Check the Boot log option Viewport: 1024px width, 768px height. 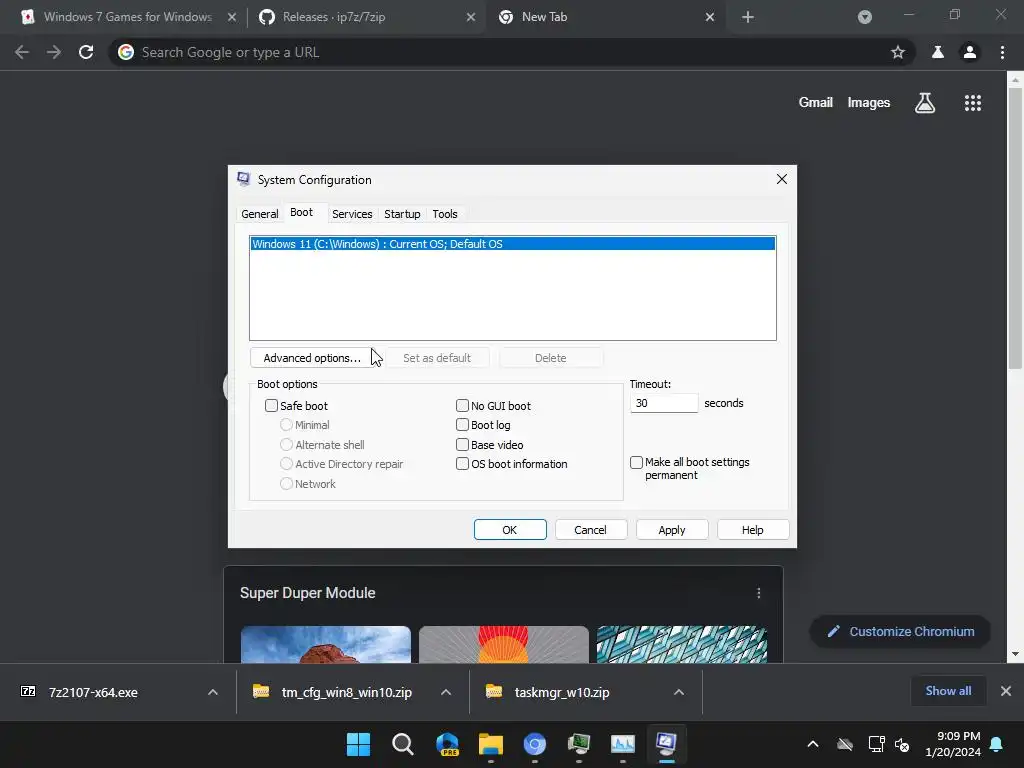coord(462,424)
